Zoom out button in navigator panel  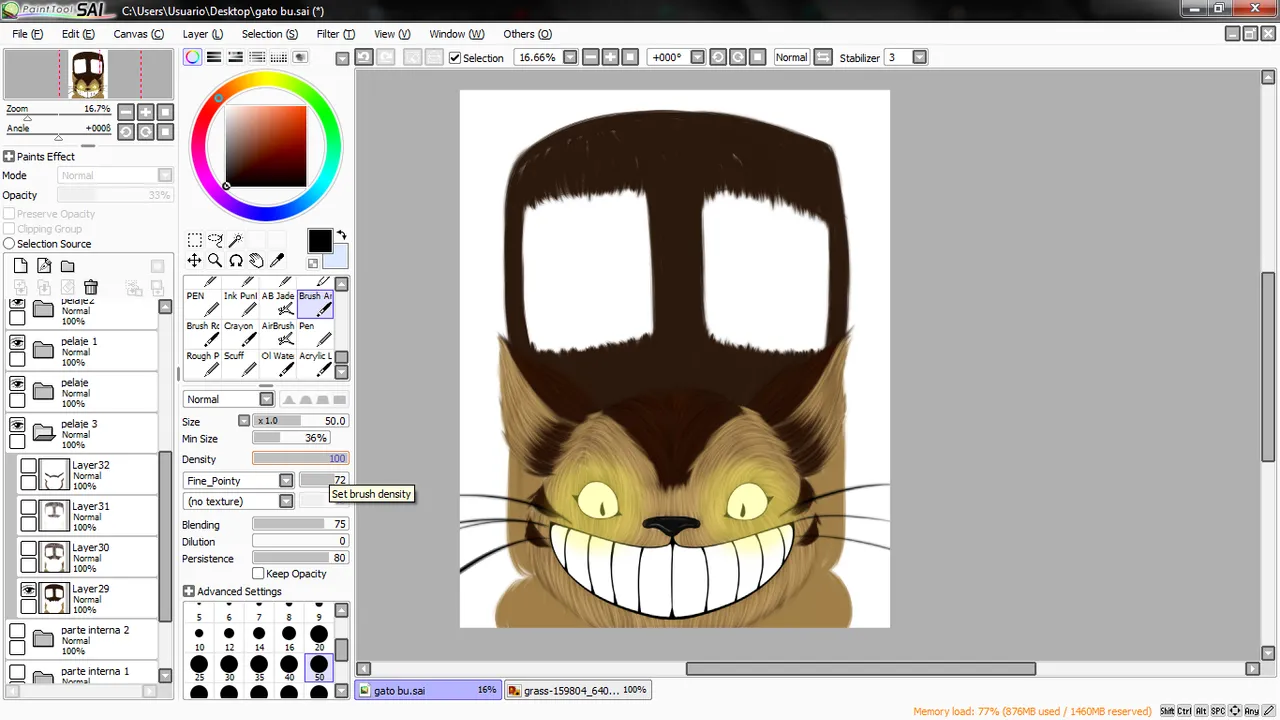tap(126, 112)
